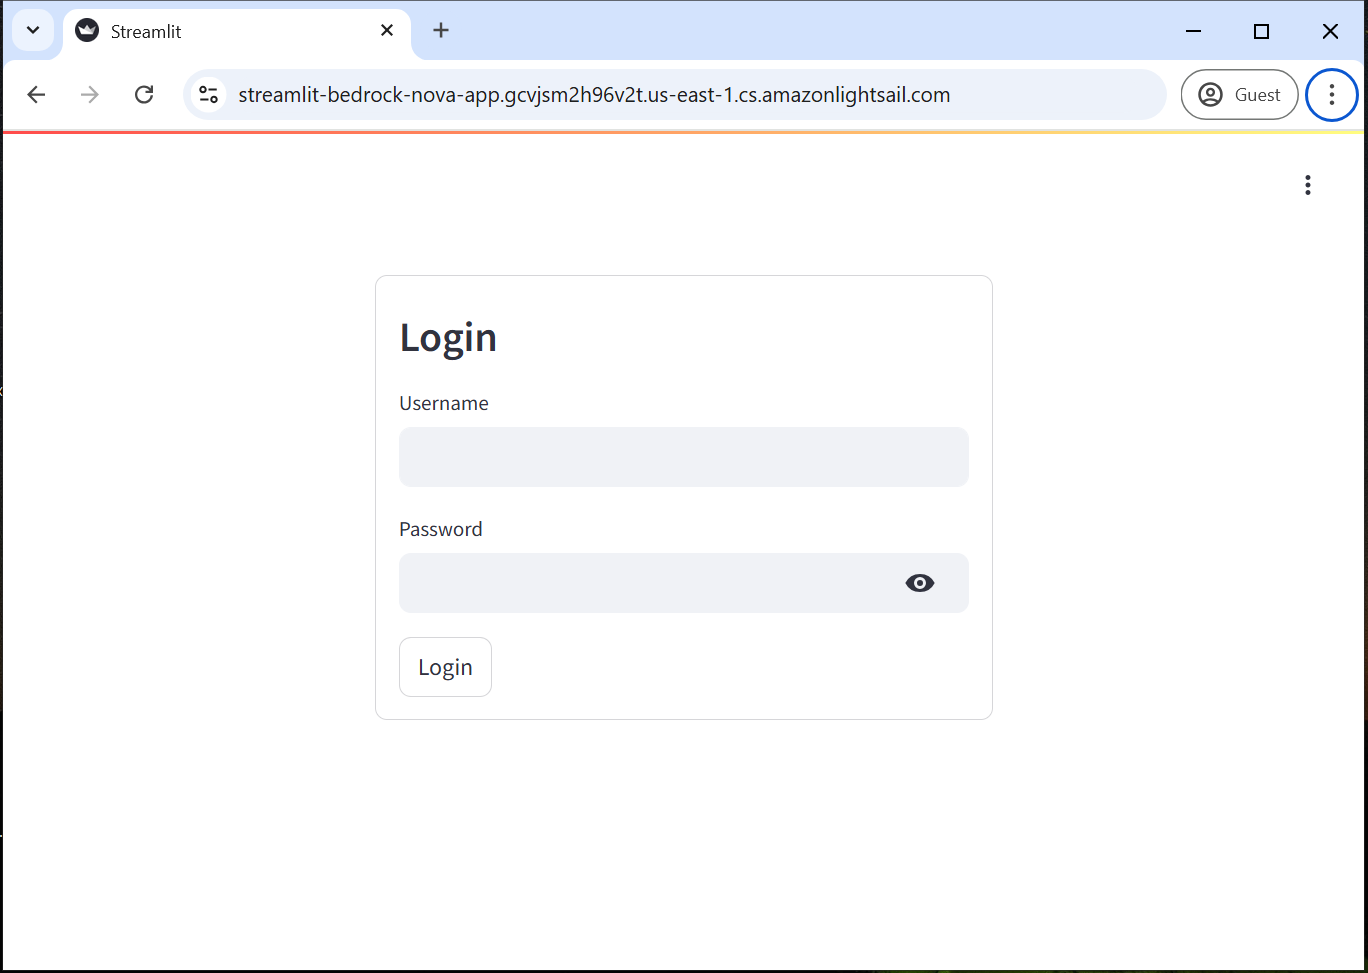
Task: Open the site information icon in the address bar
Action: point(208,95)
